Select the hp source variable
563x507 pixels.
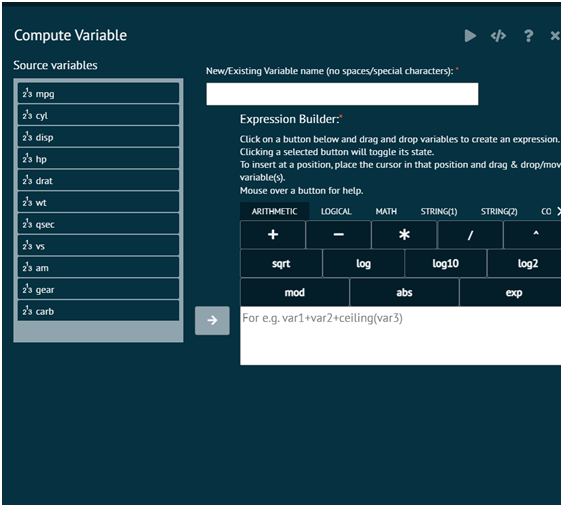(x=98, y=159)
